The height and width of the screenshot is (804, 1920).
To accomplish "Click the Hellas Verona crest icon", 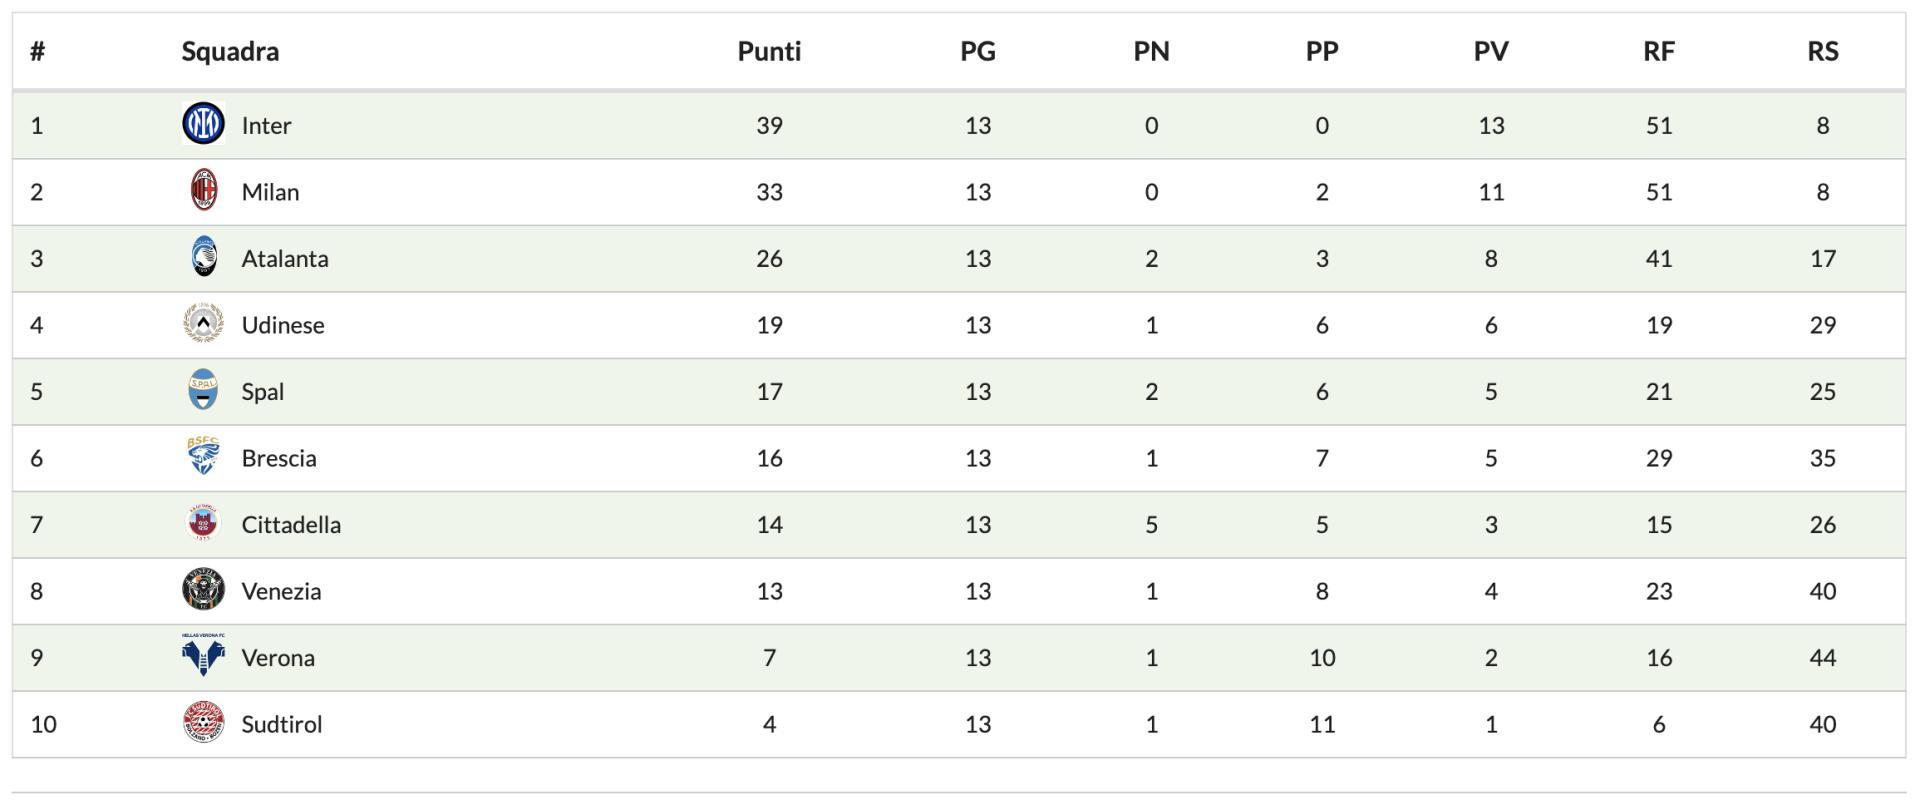I will pyautogui.click(x=203, y=656).
